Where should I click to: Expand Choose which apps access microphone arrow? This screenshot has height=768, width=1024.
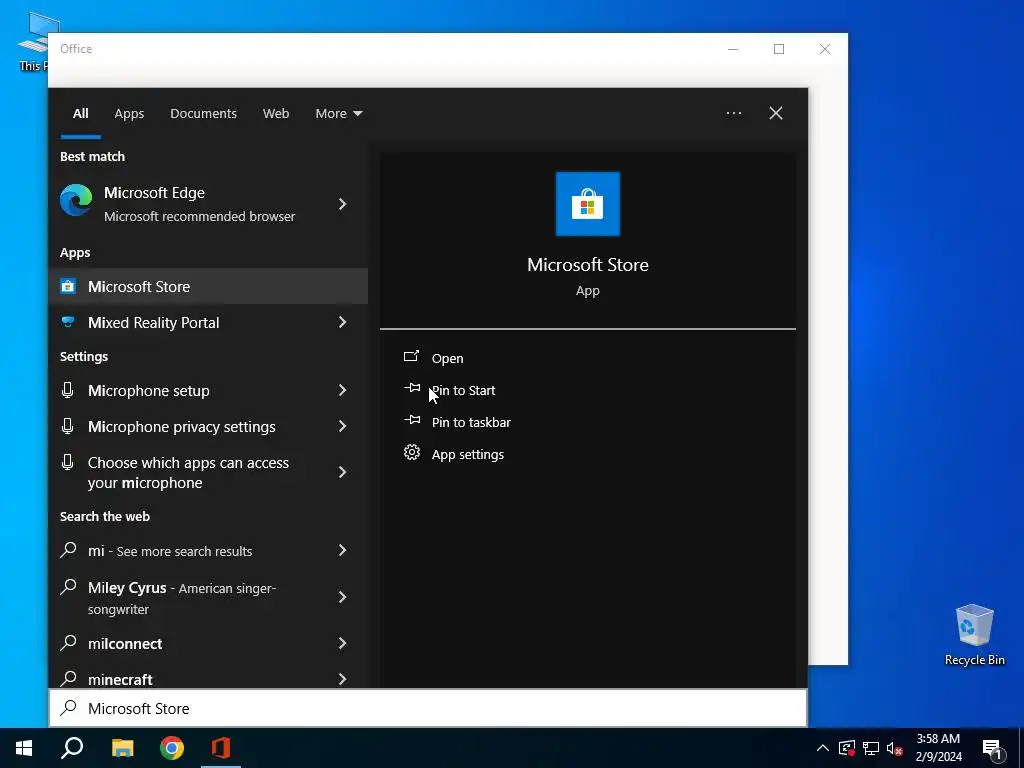(x=343, y=472)
